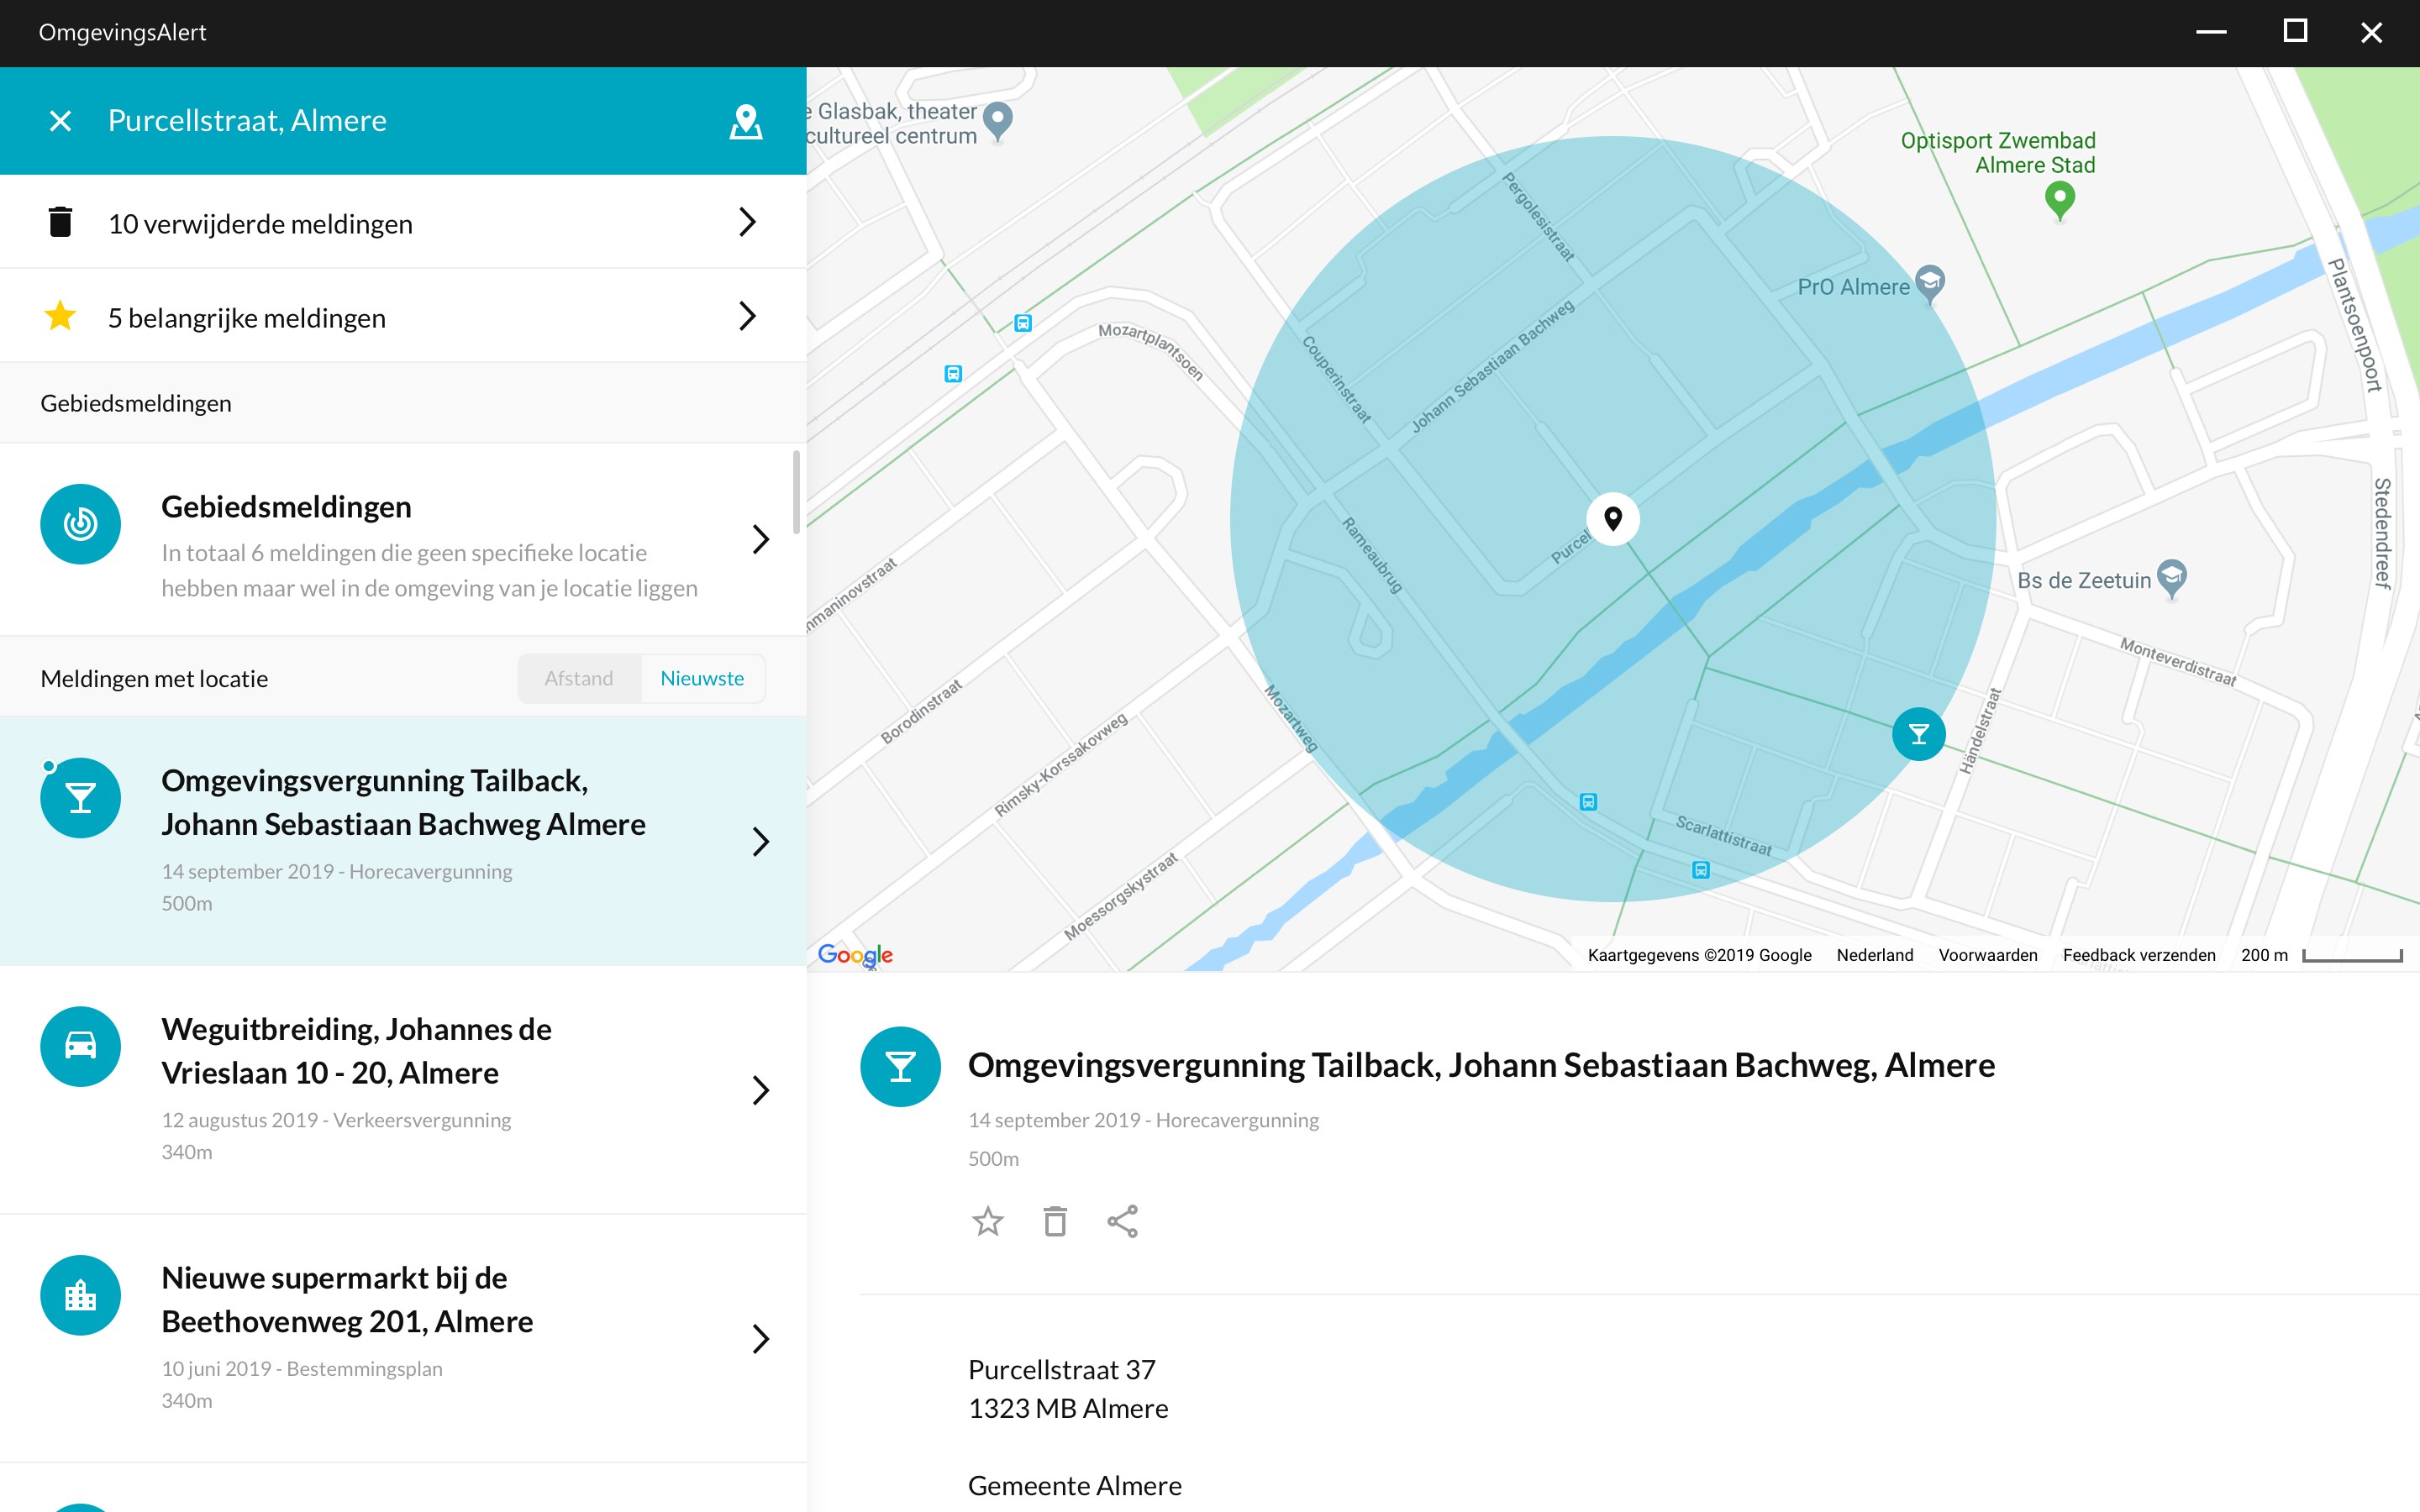Viewport: 2420px width, 1512px height.
Task: Close the Purcellstraat location panel
Action: tap(60, 121)
